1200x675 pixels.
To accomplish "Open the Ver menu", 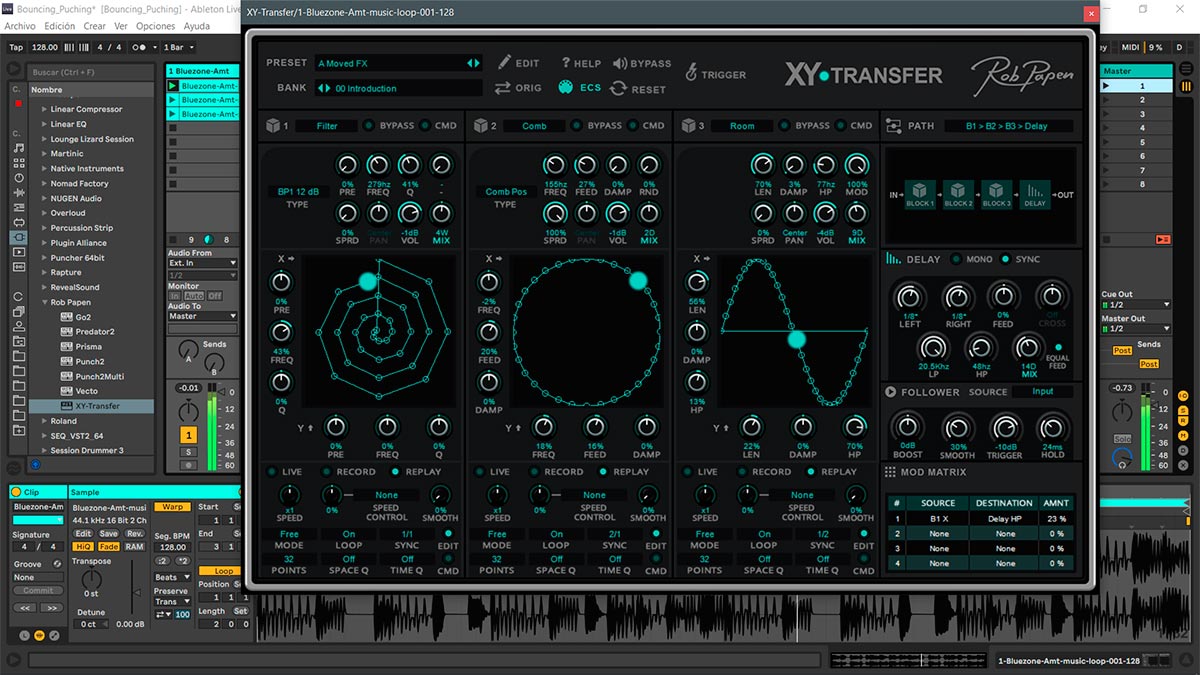I will click(121, 26).
